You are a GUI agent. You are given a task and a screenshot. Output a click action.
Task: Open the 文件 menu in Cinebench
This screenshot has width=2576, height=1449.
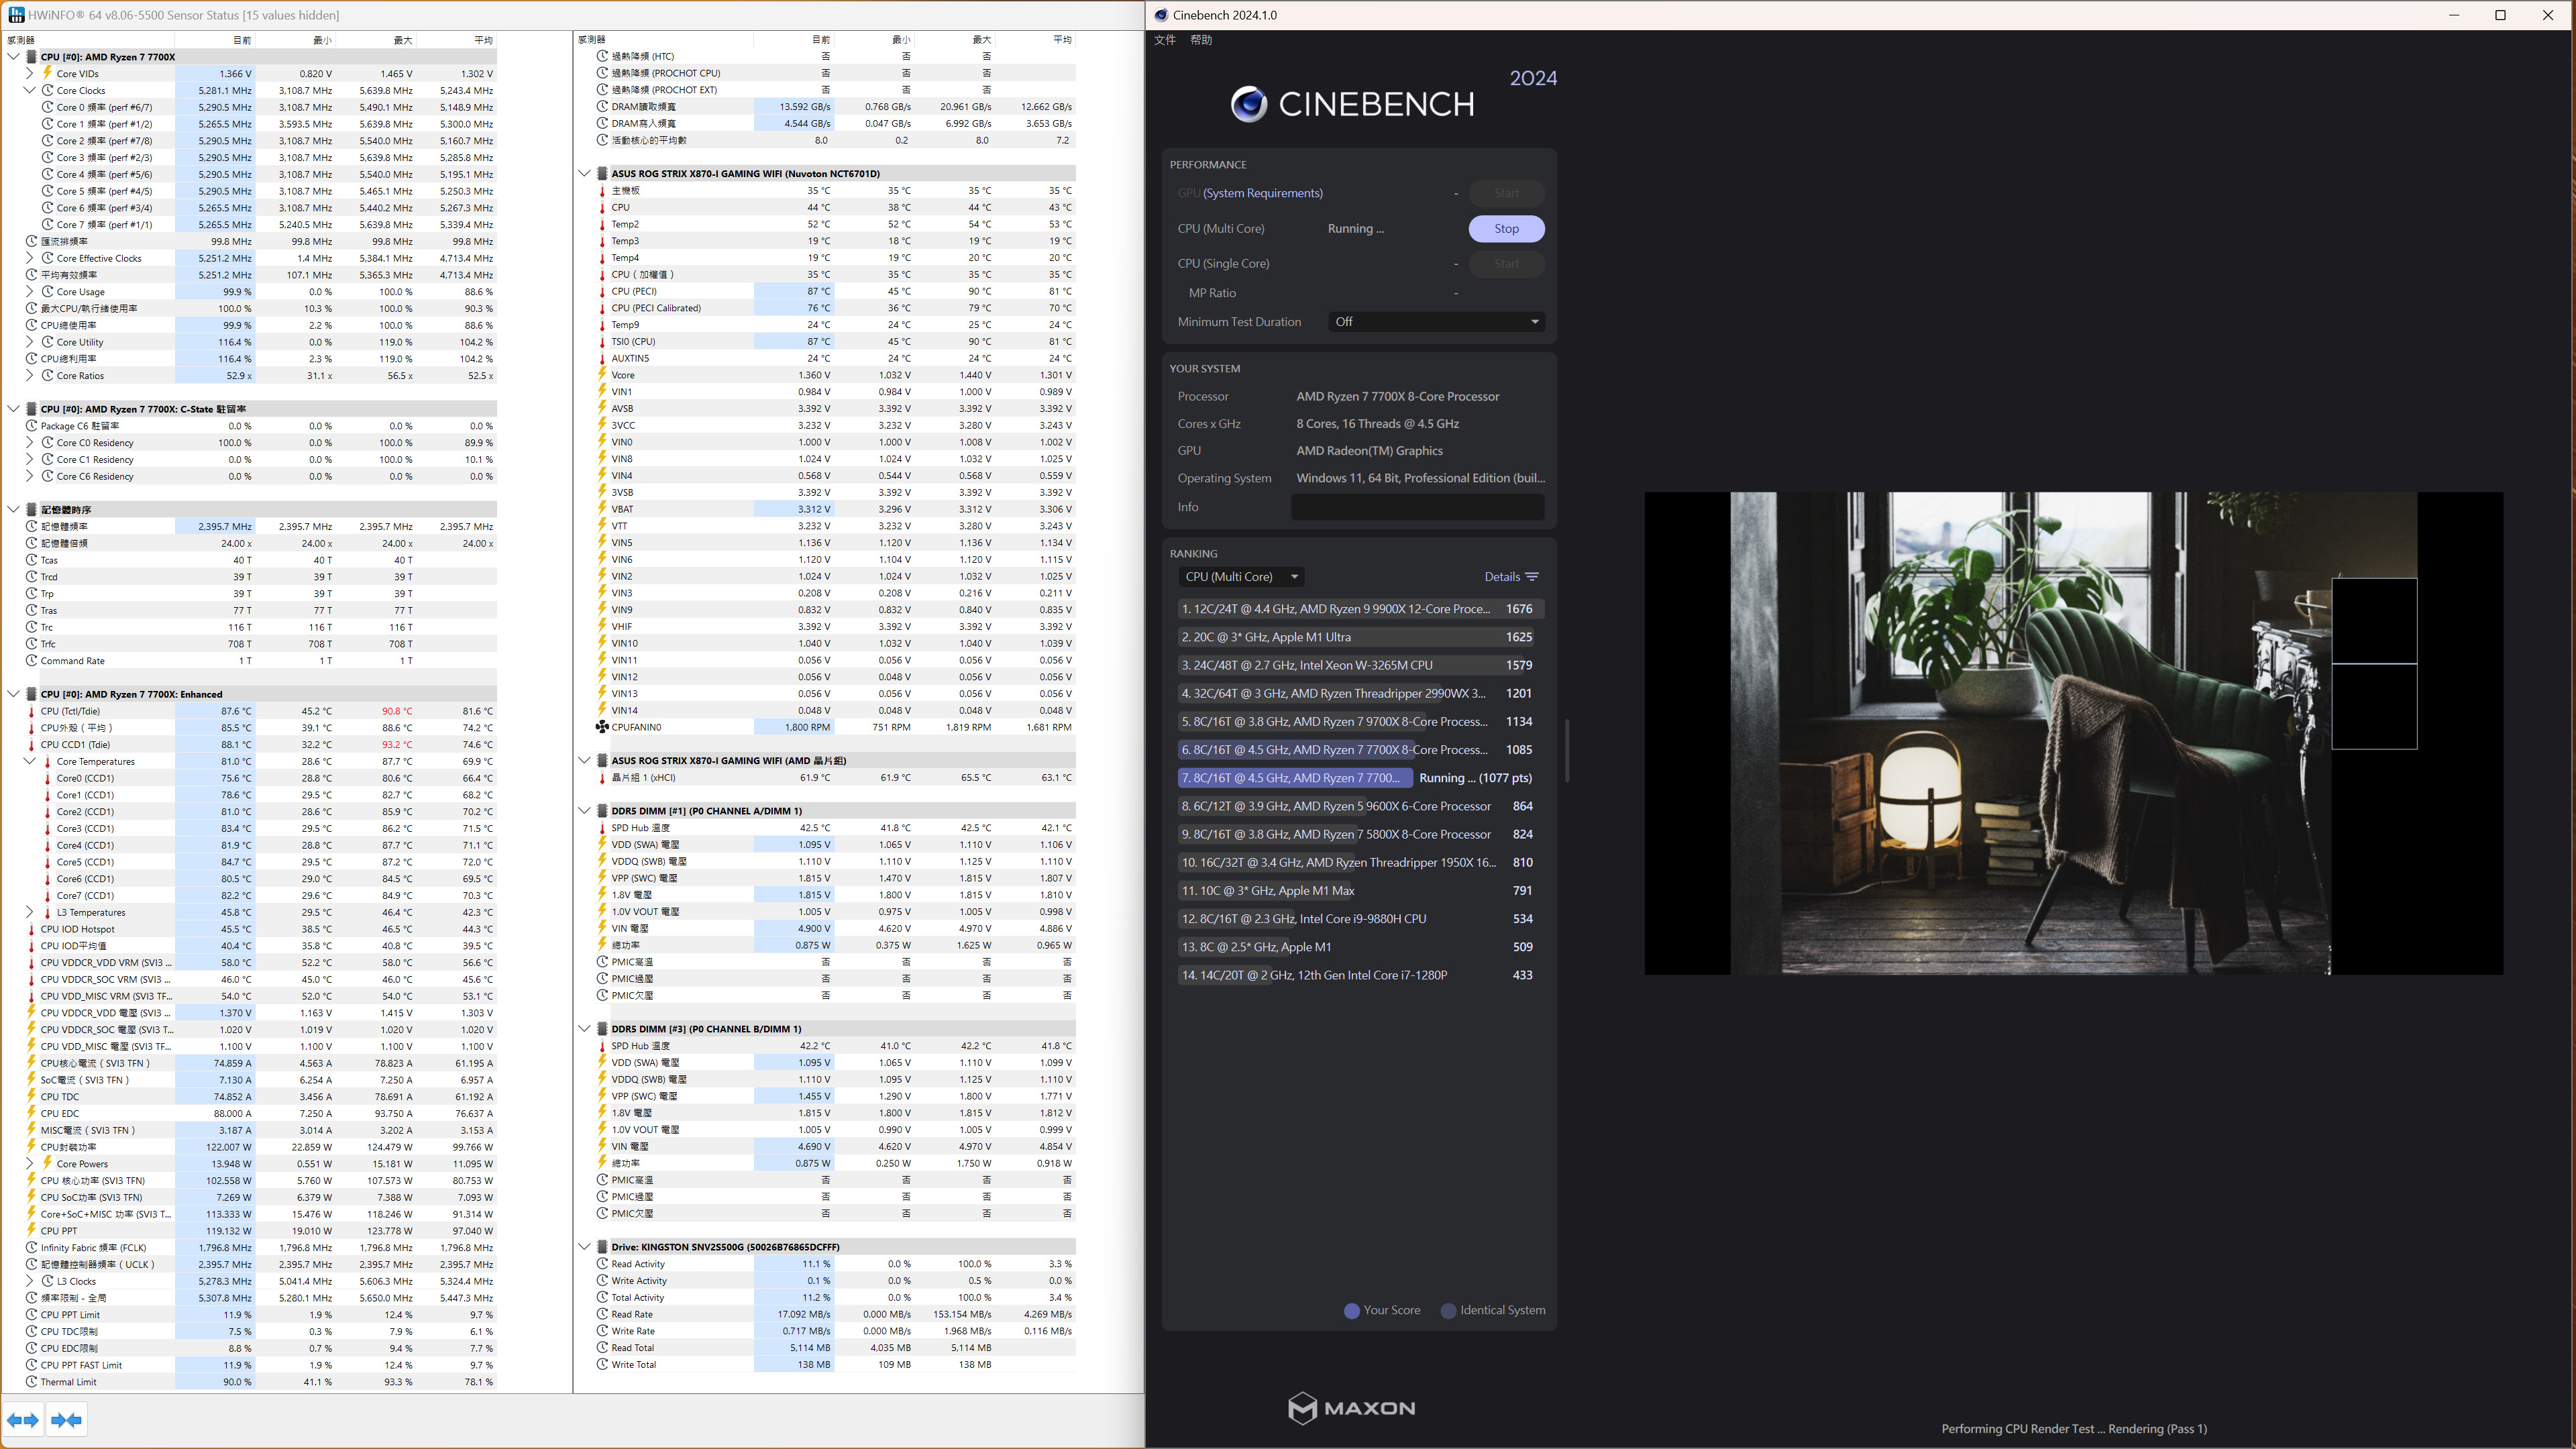click(x=1165, y=40)
